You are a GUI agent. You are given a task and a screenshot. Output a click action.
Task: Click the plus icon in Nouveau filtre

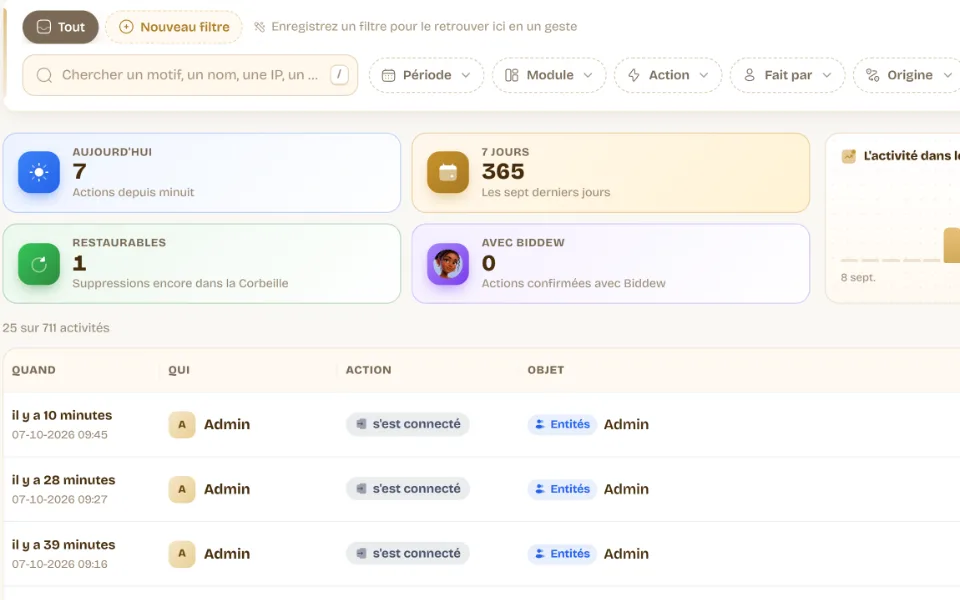pyautogui.click(x=126, y=27)
